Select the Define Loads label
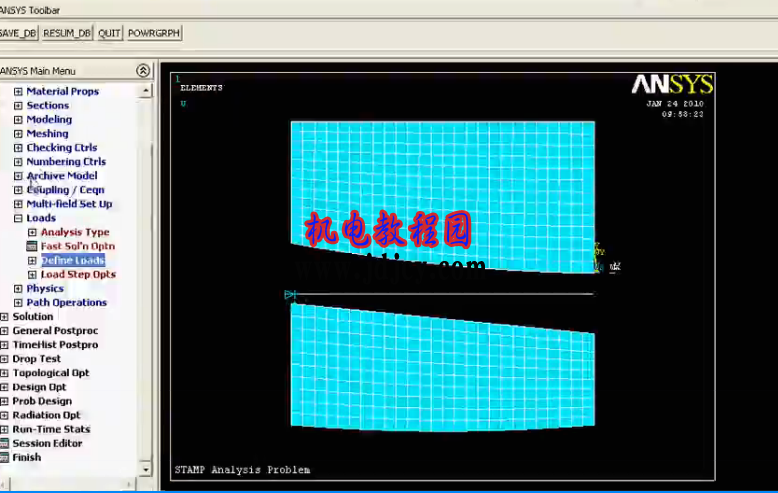This screenshot has width=778, height=493. coord(73,260)
